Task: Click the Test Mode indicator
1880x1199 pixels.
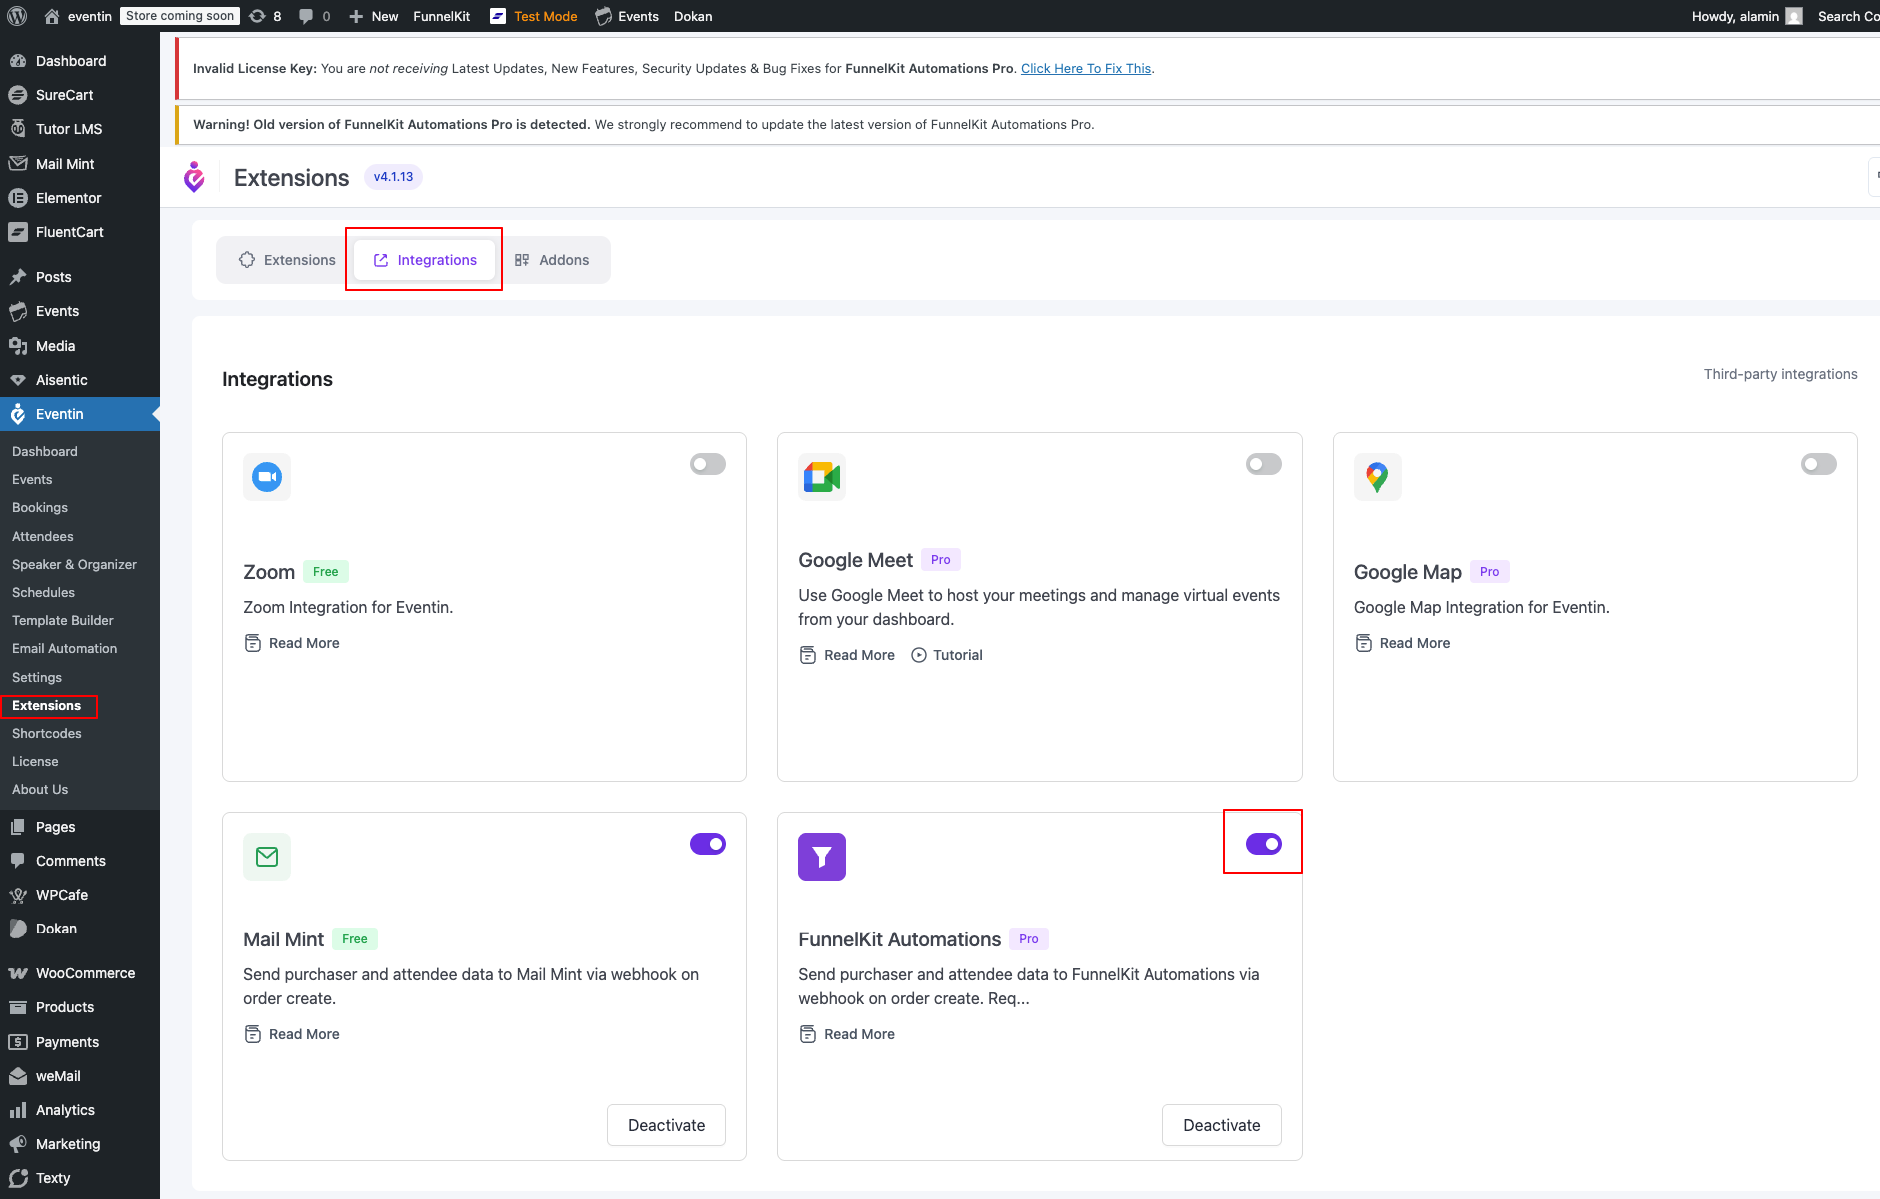Action: 534,16
